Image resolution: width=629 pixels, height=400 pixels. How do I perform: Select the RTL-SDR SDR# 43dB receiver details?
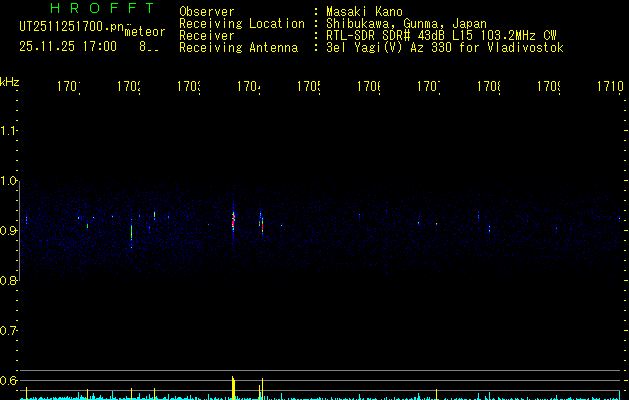(x=441, y=36)
